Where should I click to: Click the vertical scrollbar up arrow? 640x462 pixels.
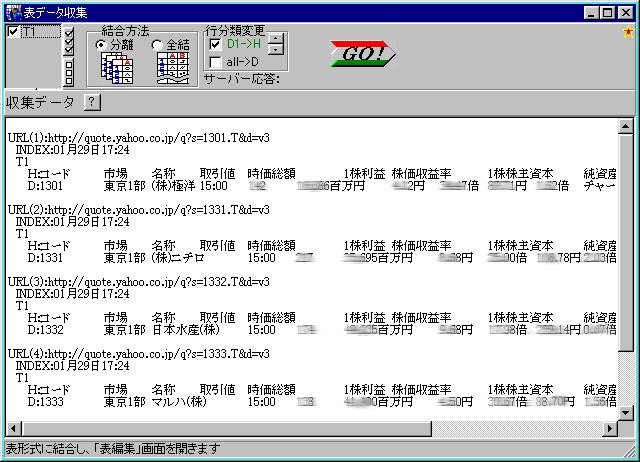[x=626, y=127]
